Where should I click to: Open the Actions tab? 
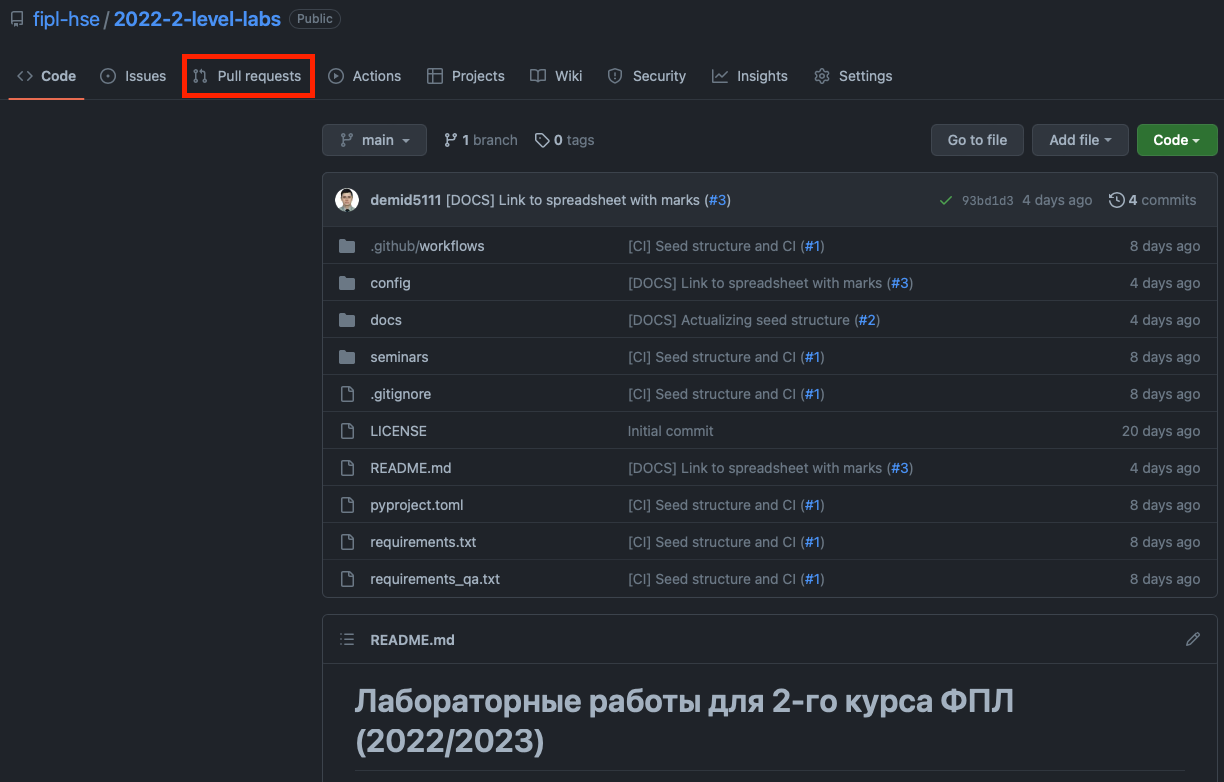coord(364,76)
